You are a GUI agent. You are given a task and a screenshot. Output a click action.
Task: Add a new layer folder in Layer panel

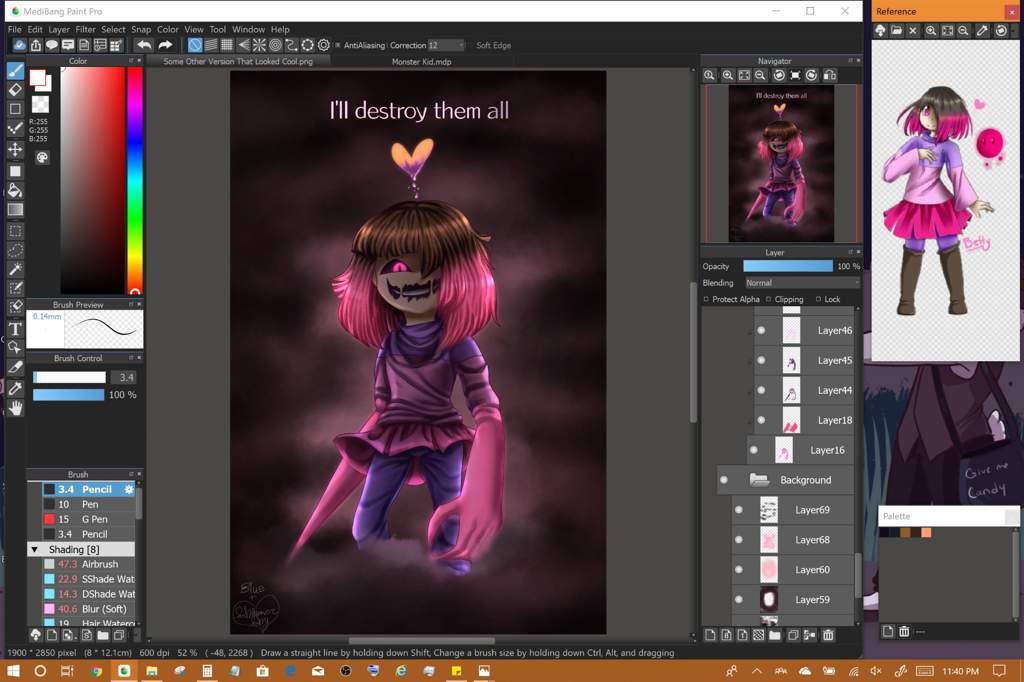point(775,635)
